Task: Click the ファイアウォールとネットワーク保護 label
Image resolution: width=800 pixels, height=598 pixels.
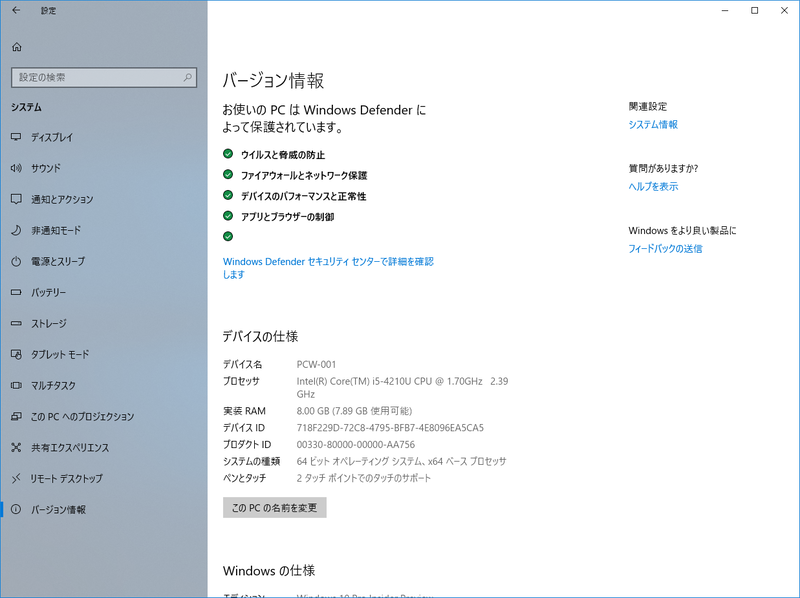Action: (x=304, y=176)
